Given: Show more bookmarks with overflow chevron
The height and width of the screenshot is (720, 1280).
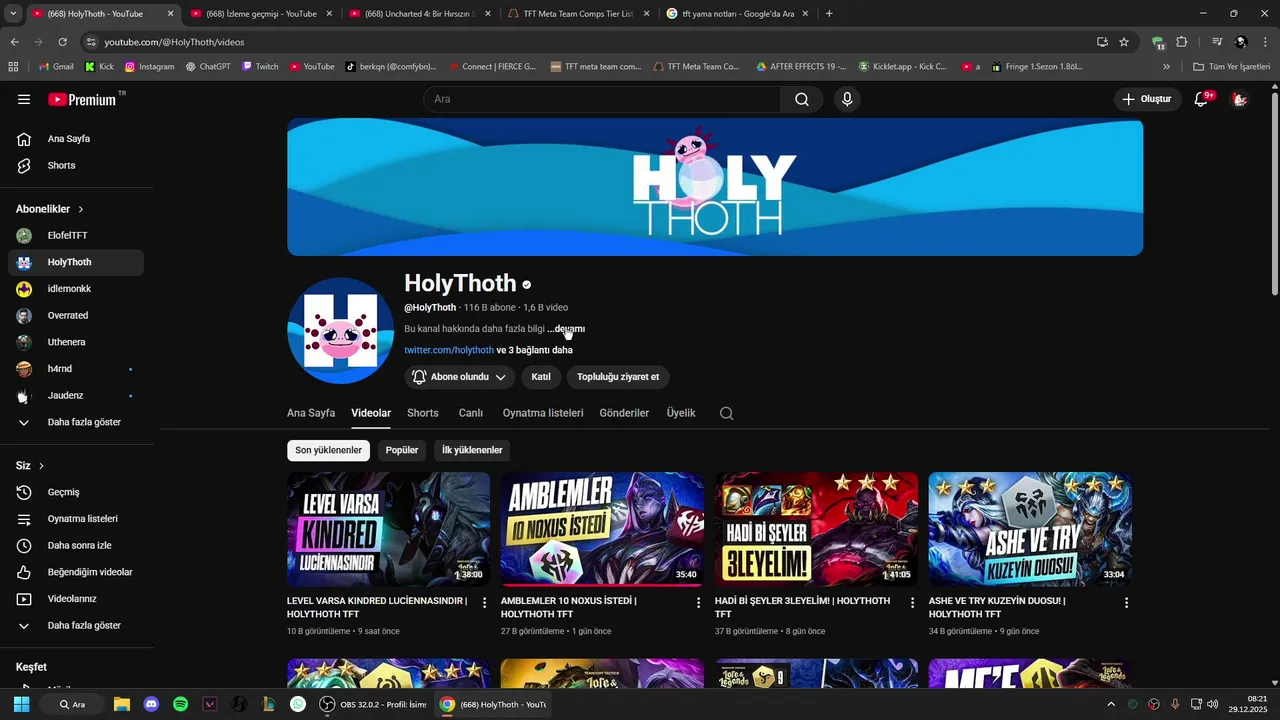Looking at the screenshot, I should tap(1166, 67).
